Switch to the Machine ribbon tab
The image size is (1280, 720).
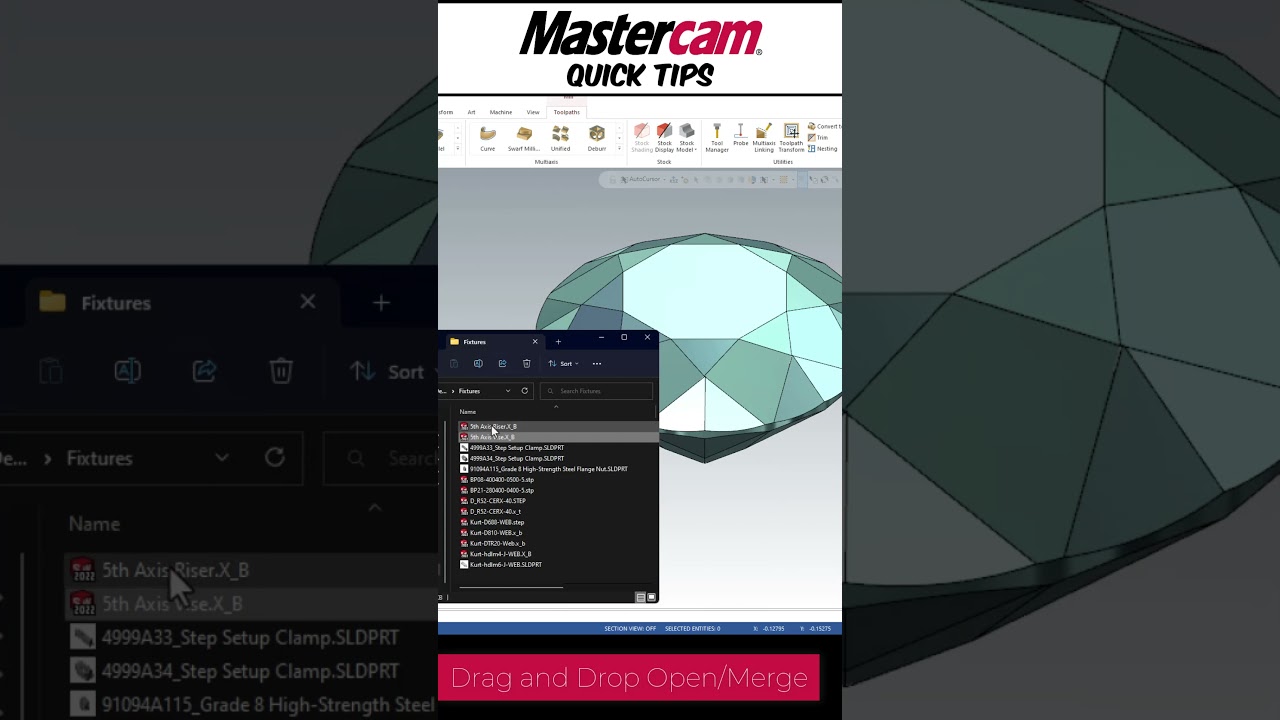501,112
